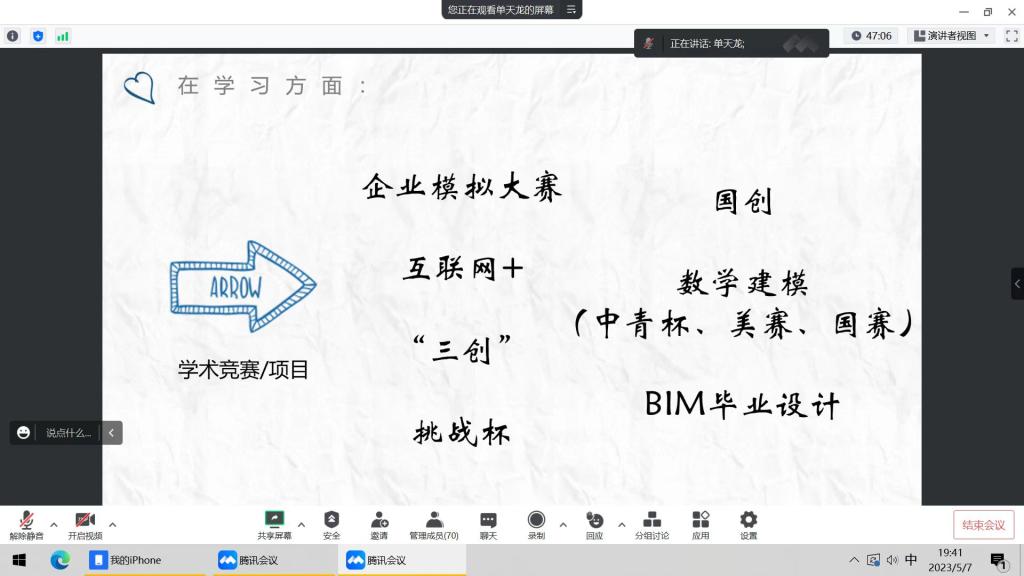Image resolution: width=1024 pixels, height=576 pixels.
Task: Open the 应用 apps icon
Action: click(700, 524)
